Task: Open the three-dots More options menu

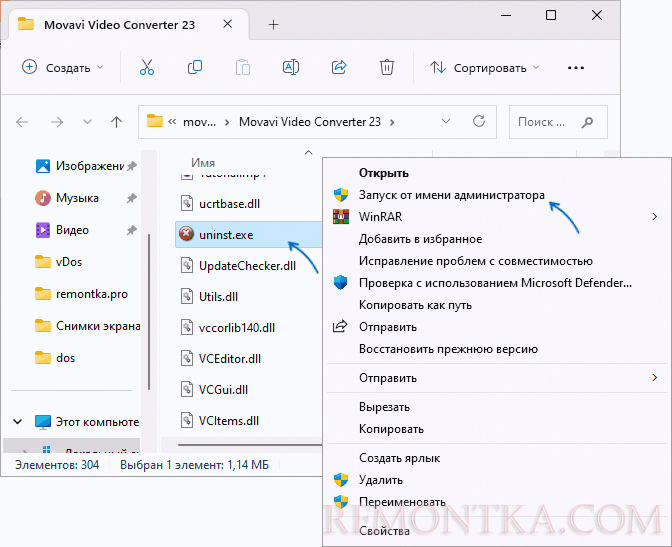Action: tap(576, 68)
